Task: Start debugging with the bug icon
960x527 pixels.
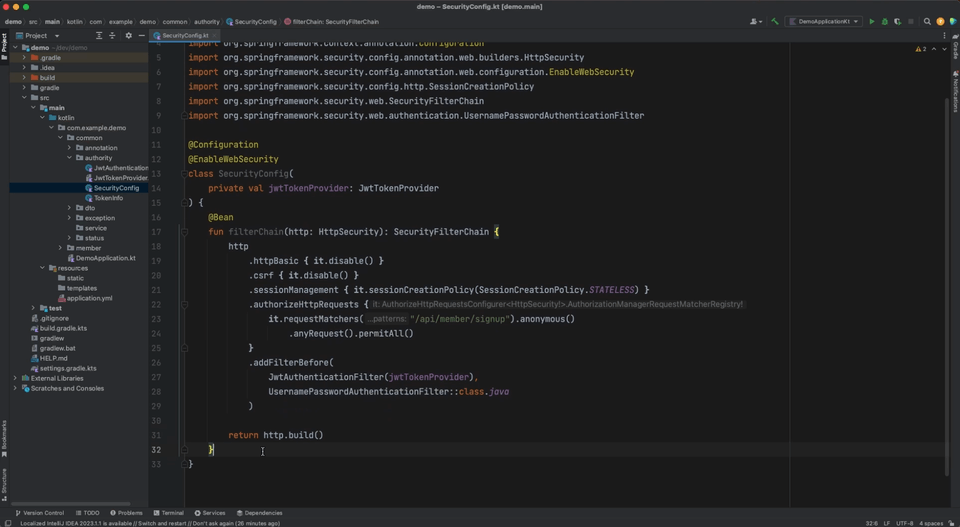Action: click(884, 21)
